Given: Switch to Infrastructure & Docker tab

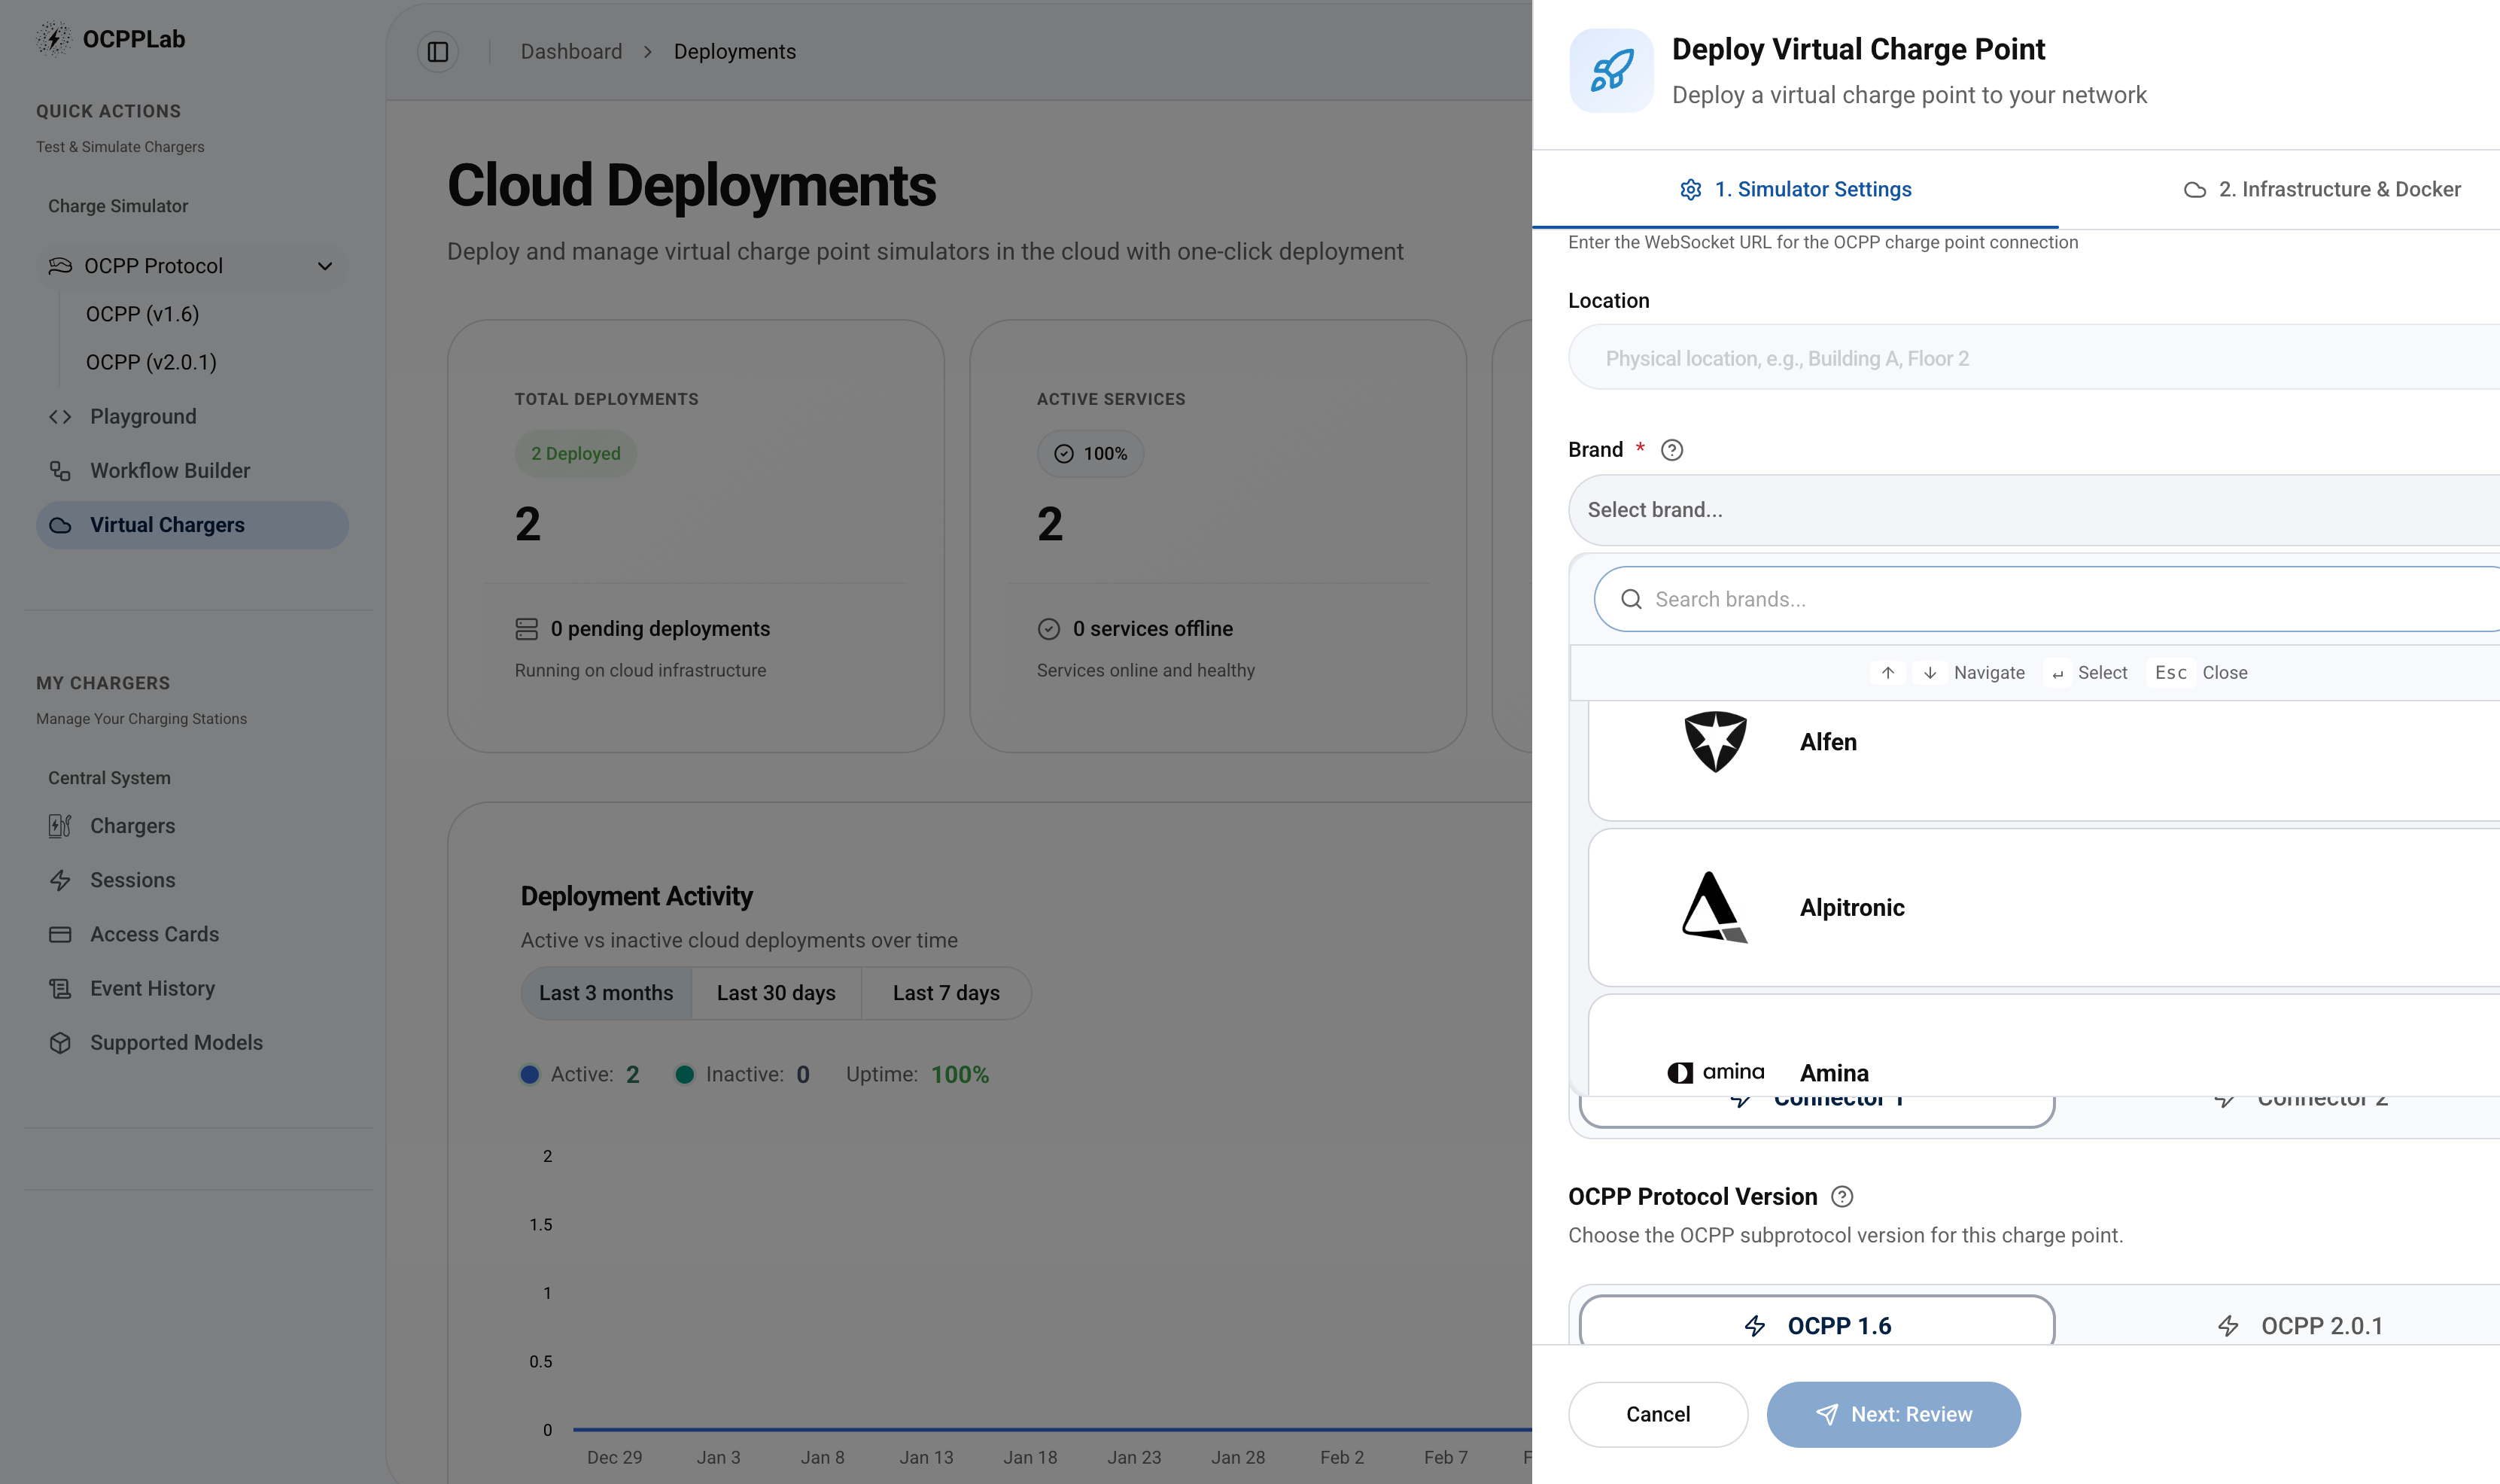Looking at the screenshot, I should point(2322,189).
